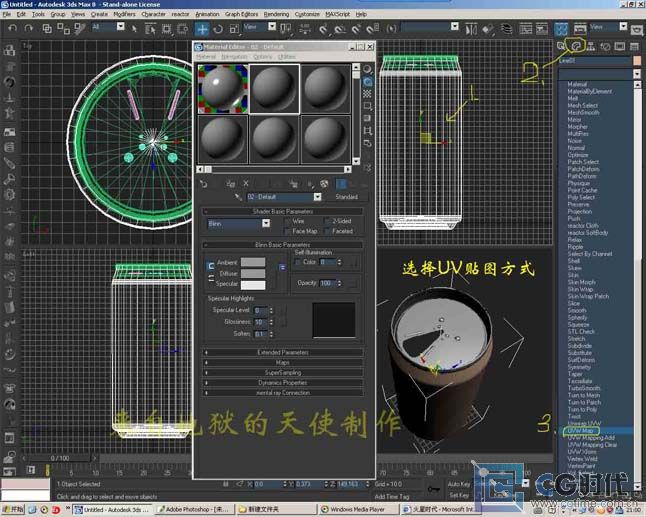Pick material from object eyedropper icon
Screen dimensions: 646x517
(x=238, y=197)
